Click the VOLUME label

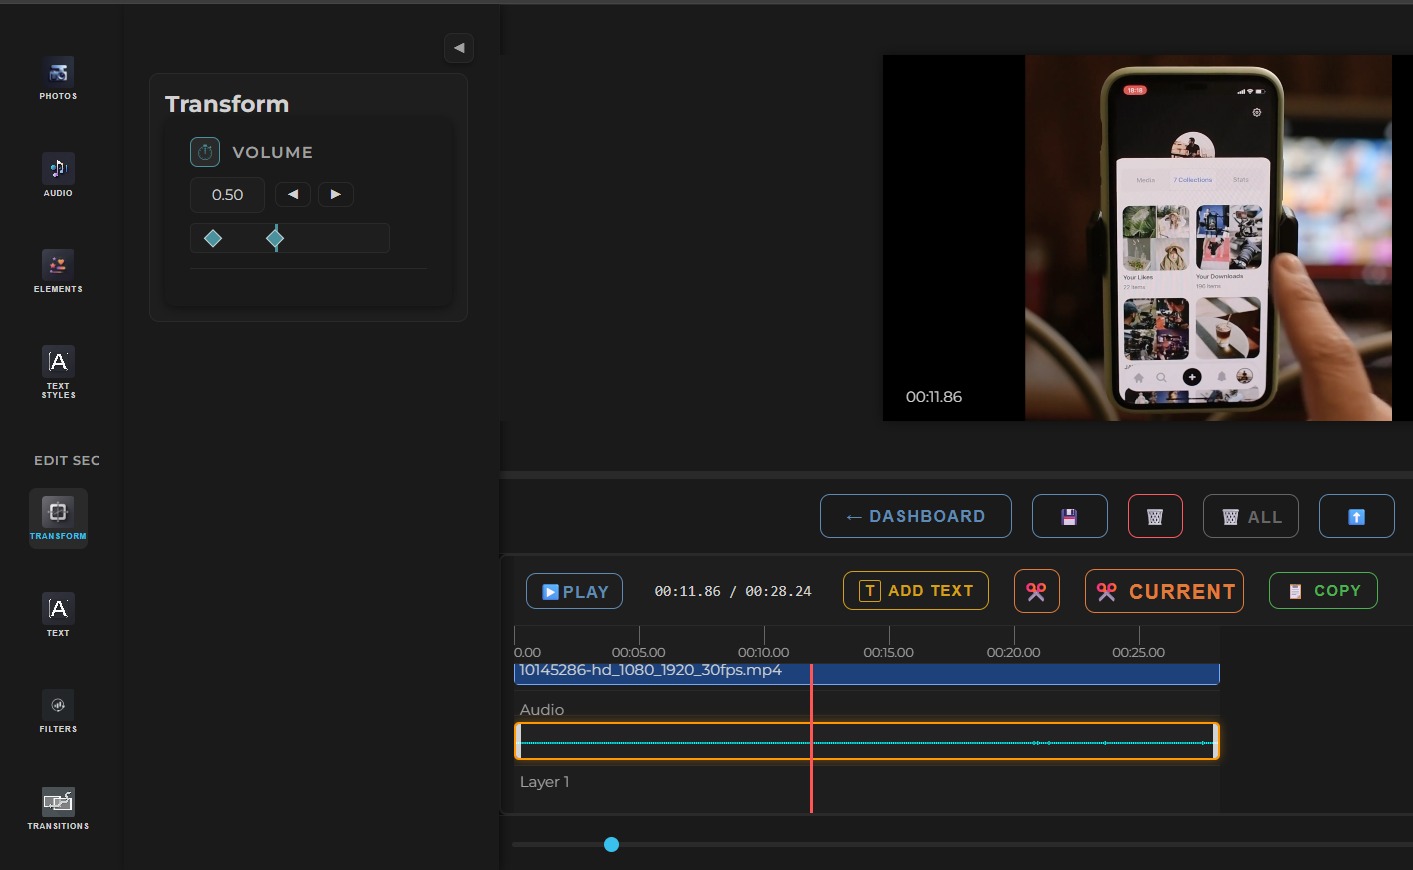click(272, 152)
